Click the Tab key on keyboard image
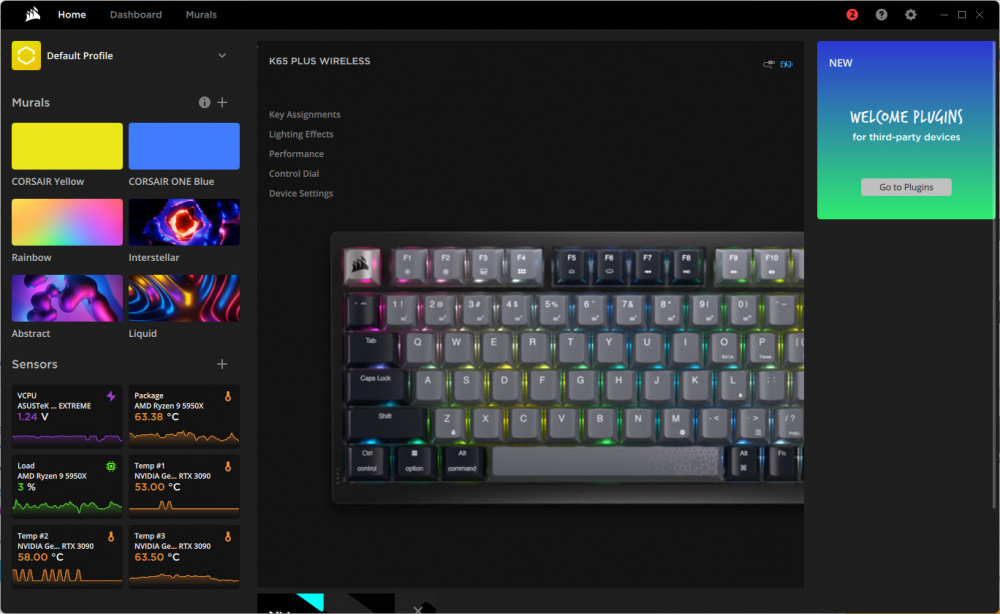Image resolution: width=1000 pixels, height=614 pixels. [372, 347]
